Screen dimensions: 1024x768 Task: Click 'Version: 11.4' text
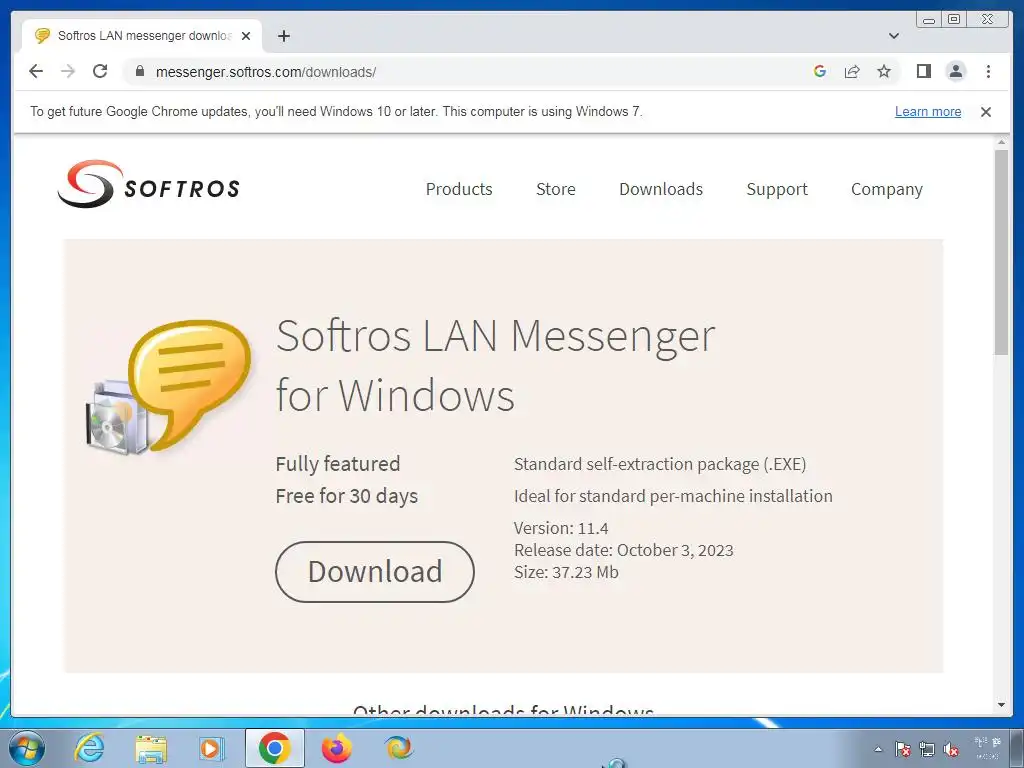pyautogui.click(x=561, y=528)
